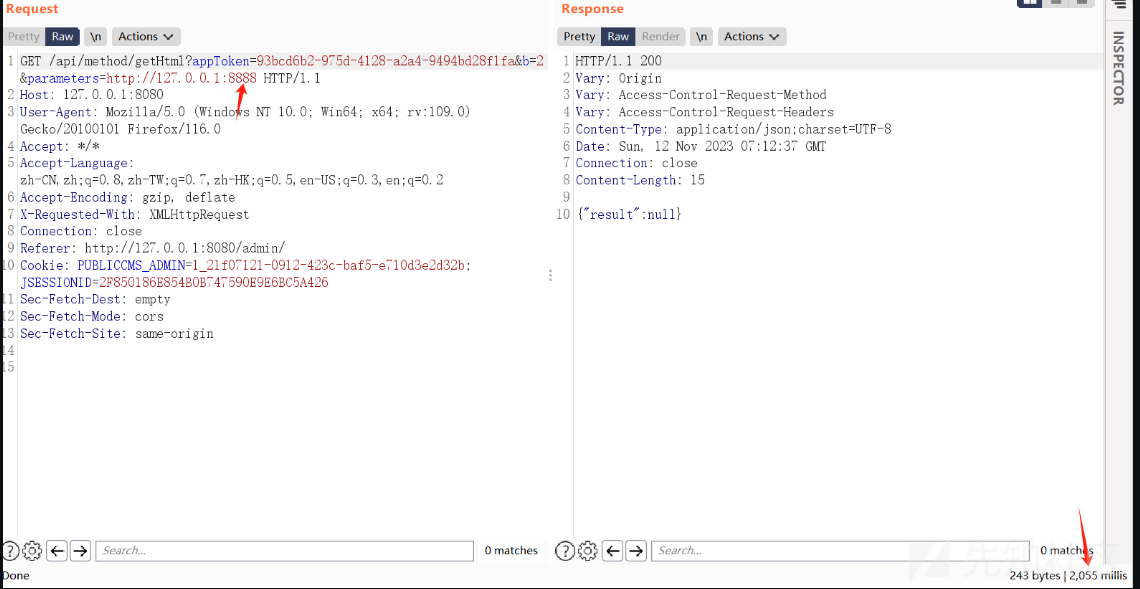
Task: Click the User-Agent: Mozilla/5.0 header line
Action: (x=246, y=112)
